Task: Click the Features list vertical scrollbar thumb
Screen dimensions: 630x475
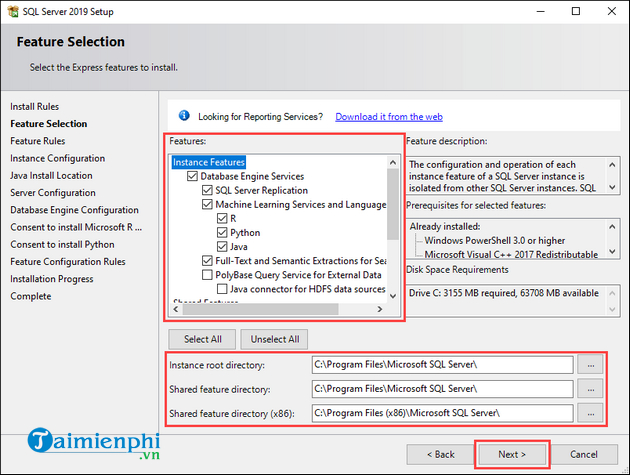Action: click(x=393, y=204)
